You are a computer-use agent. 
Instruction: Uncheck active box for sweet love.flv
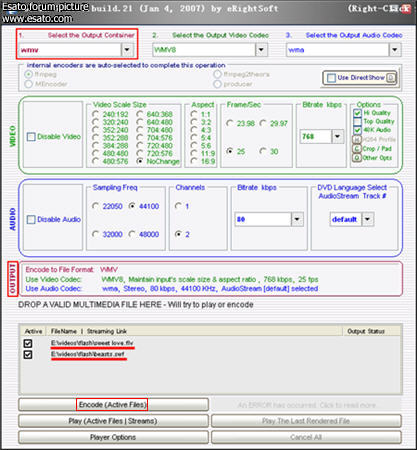click(28, 343)
